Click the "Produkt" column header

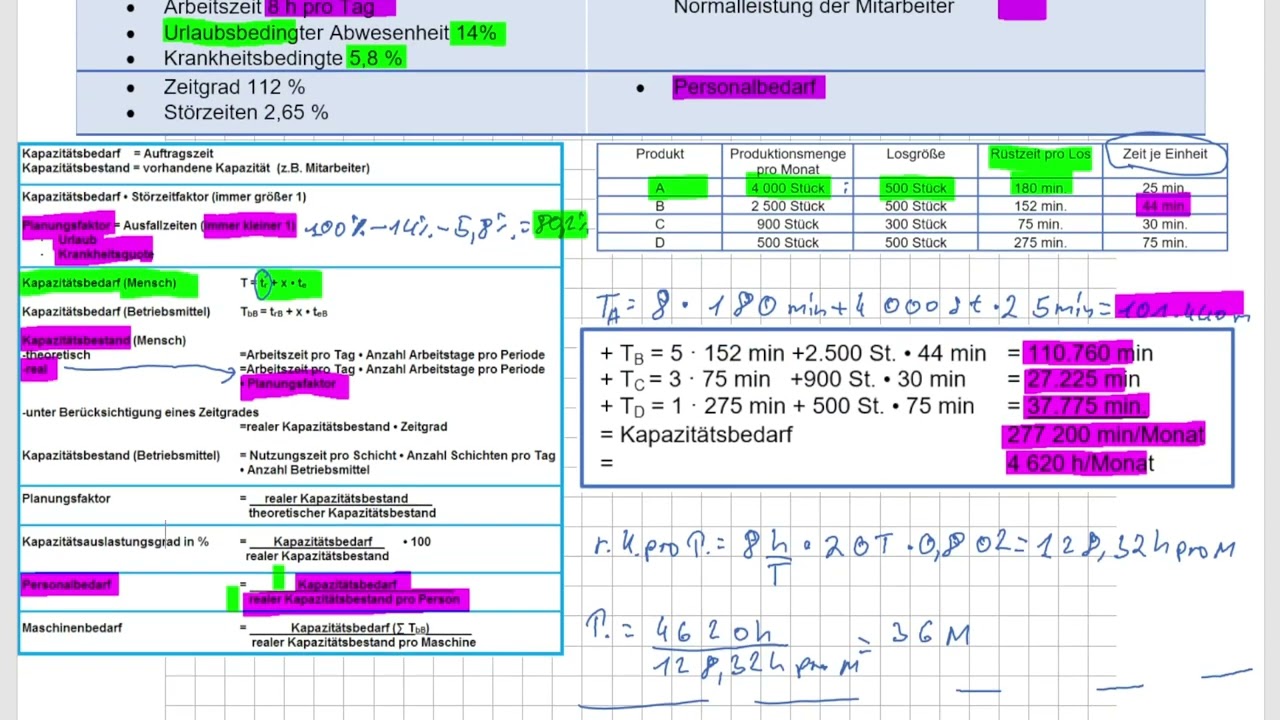660,154
